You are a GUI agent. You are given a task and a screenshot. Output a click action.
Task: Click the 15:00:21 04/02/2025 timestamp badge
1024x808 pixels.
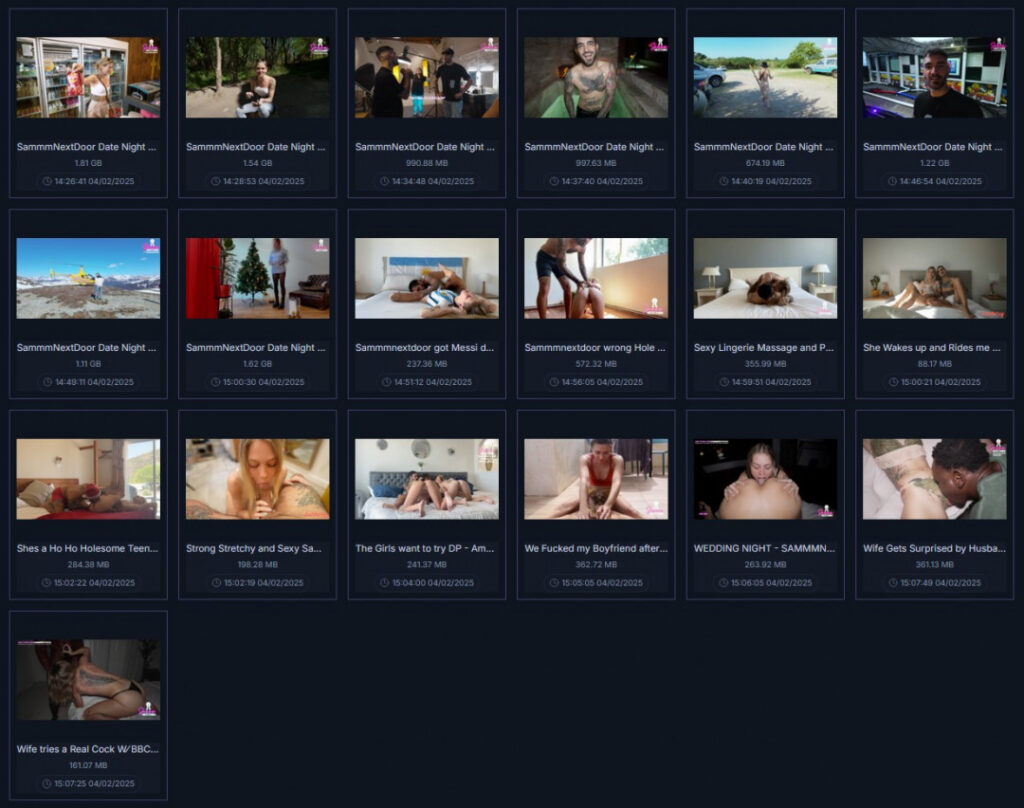(x=934, y=382)
